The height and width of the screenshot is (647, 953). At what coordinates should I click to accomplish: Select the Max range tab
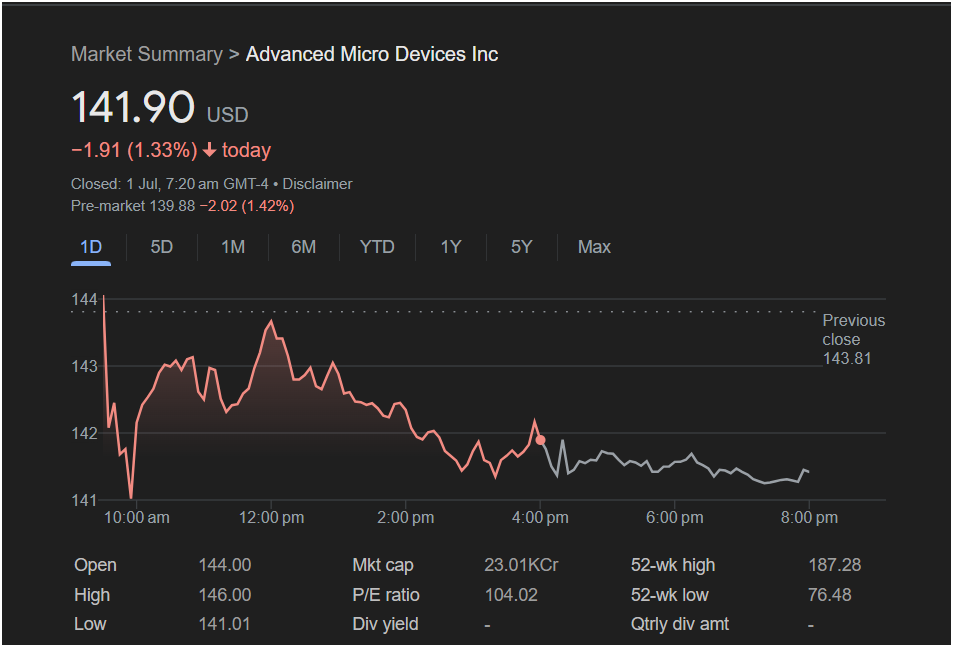(594, 247)
